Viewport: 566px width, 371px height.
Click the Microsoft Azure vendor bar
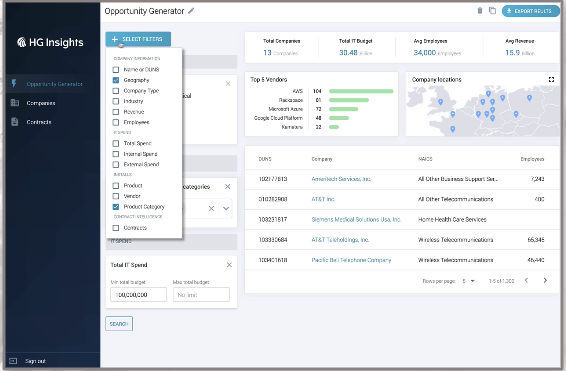[x=343, y=109]
